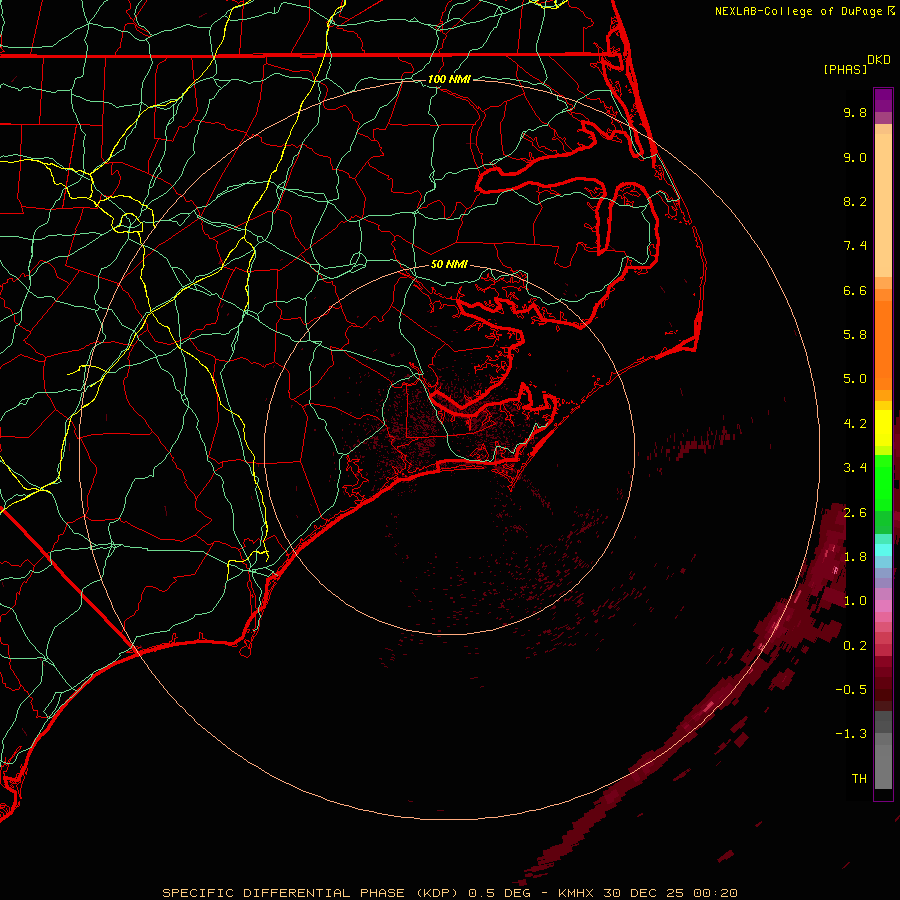
Task: Click the 6.6 color scale value
Action: tap(855, 290)
